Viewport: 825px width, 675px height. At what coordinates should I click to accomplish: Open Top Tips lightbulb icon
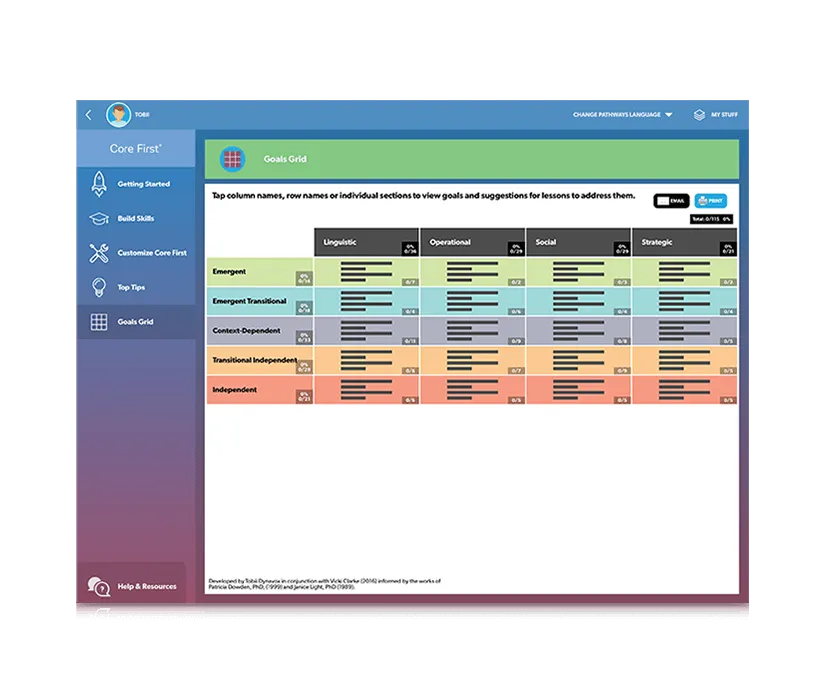[x=99, y=287]
